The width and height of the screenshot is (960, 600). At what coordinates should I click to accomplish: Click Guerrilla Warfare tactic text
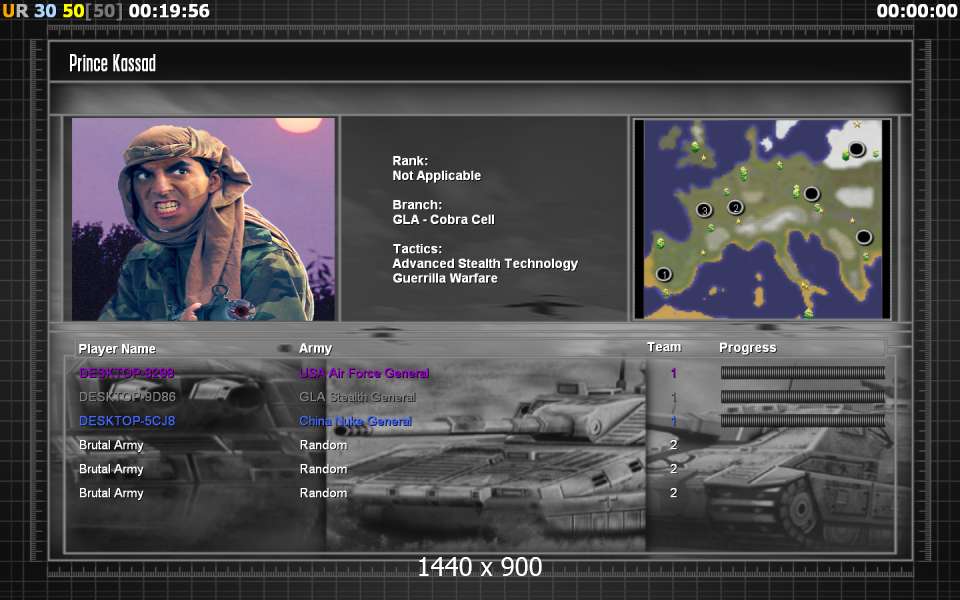pos(445,278)
